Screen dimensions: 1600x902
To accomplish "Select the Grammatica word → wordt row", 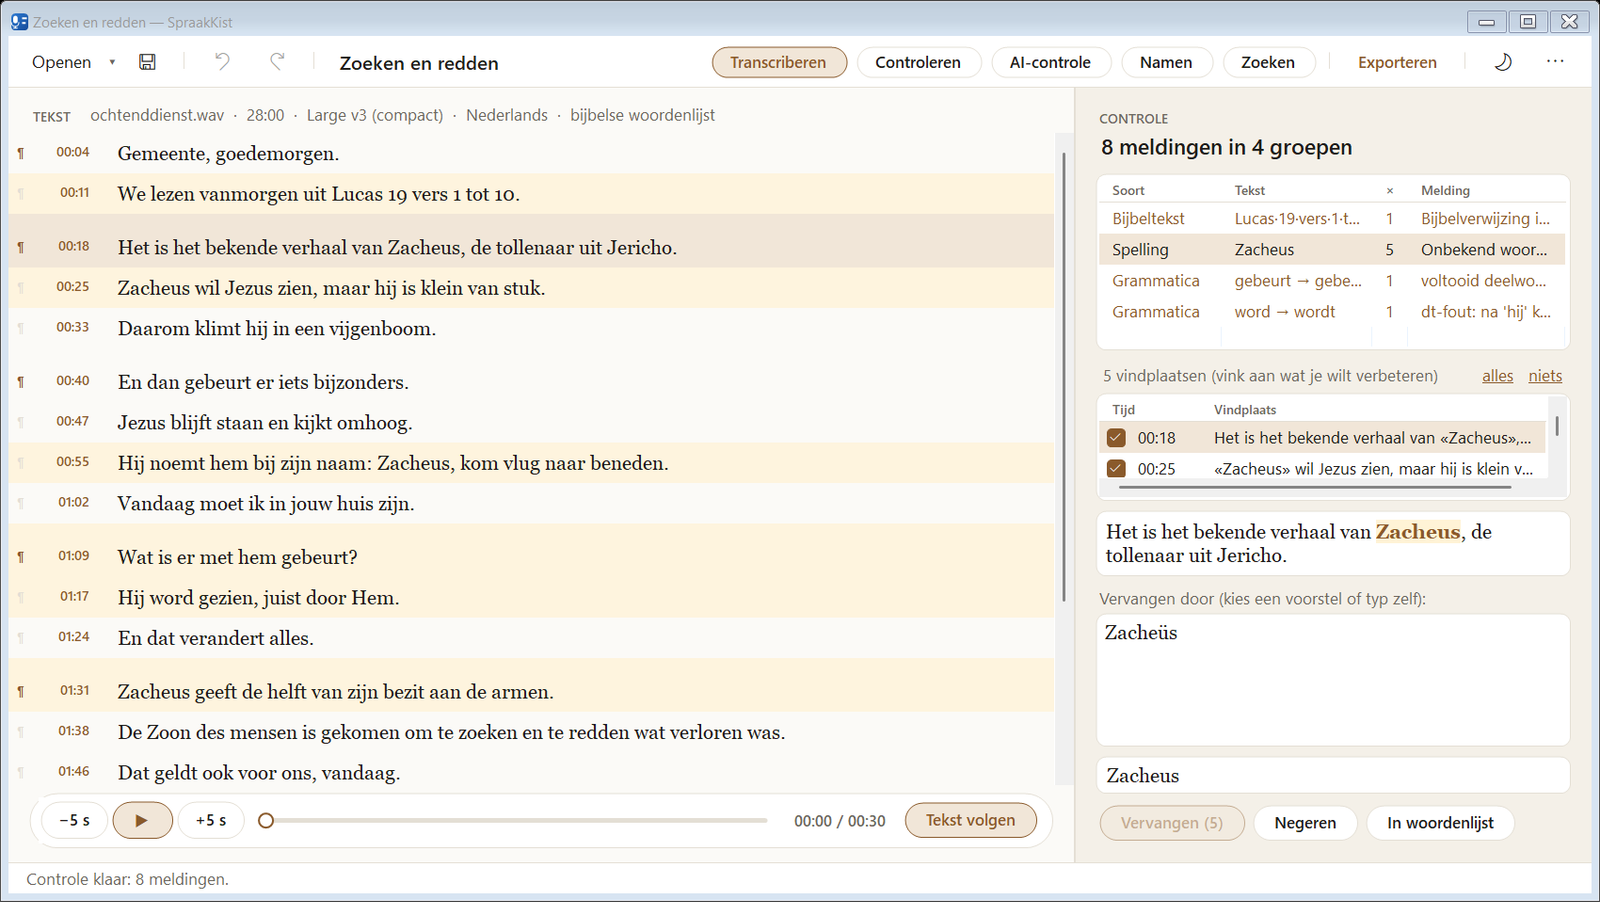I will click(x=1332, y=312).
